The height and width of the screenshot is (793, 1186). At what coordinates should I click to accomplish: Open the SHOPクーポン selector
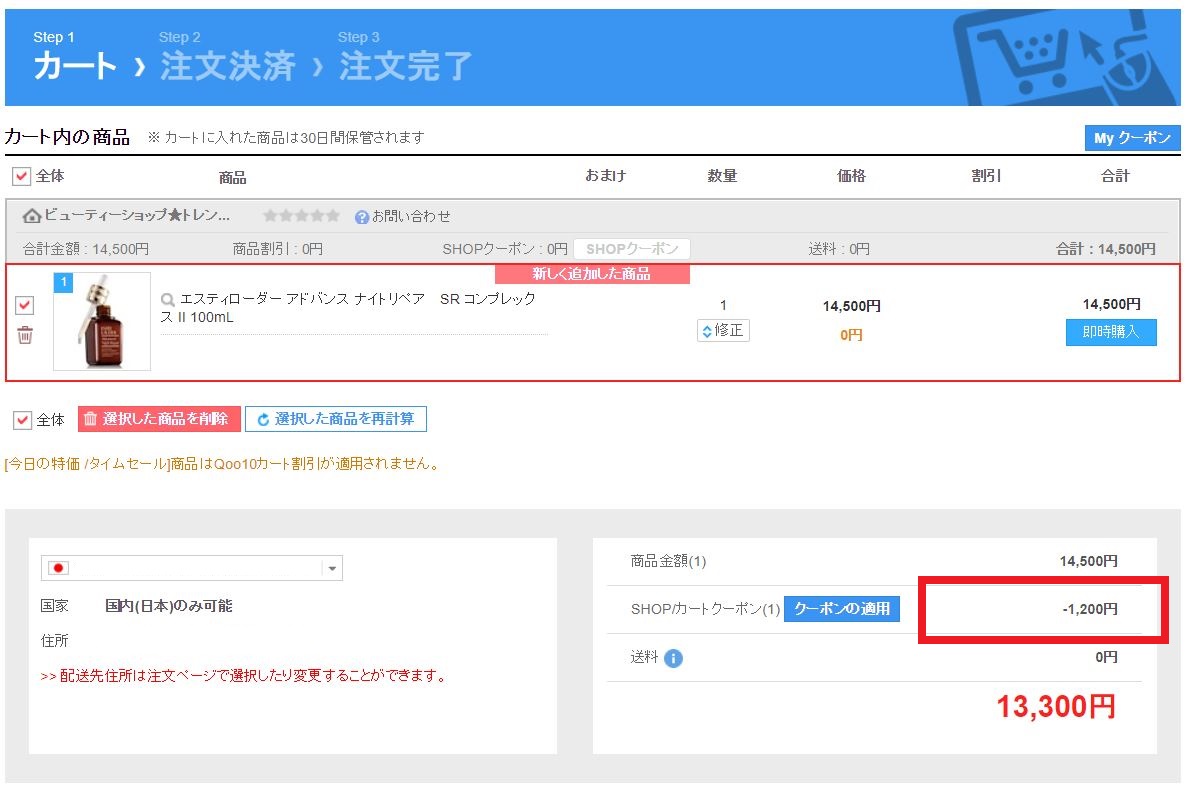coord(631,249)
